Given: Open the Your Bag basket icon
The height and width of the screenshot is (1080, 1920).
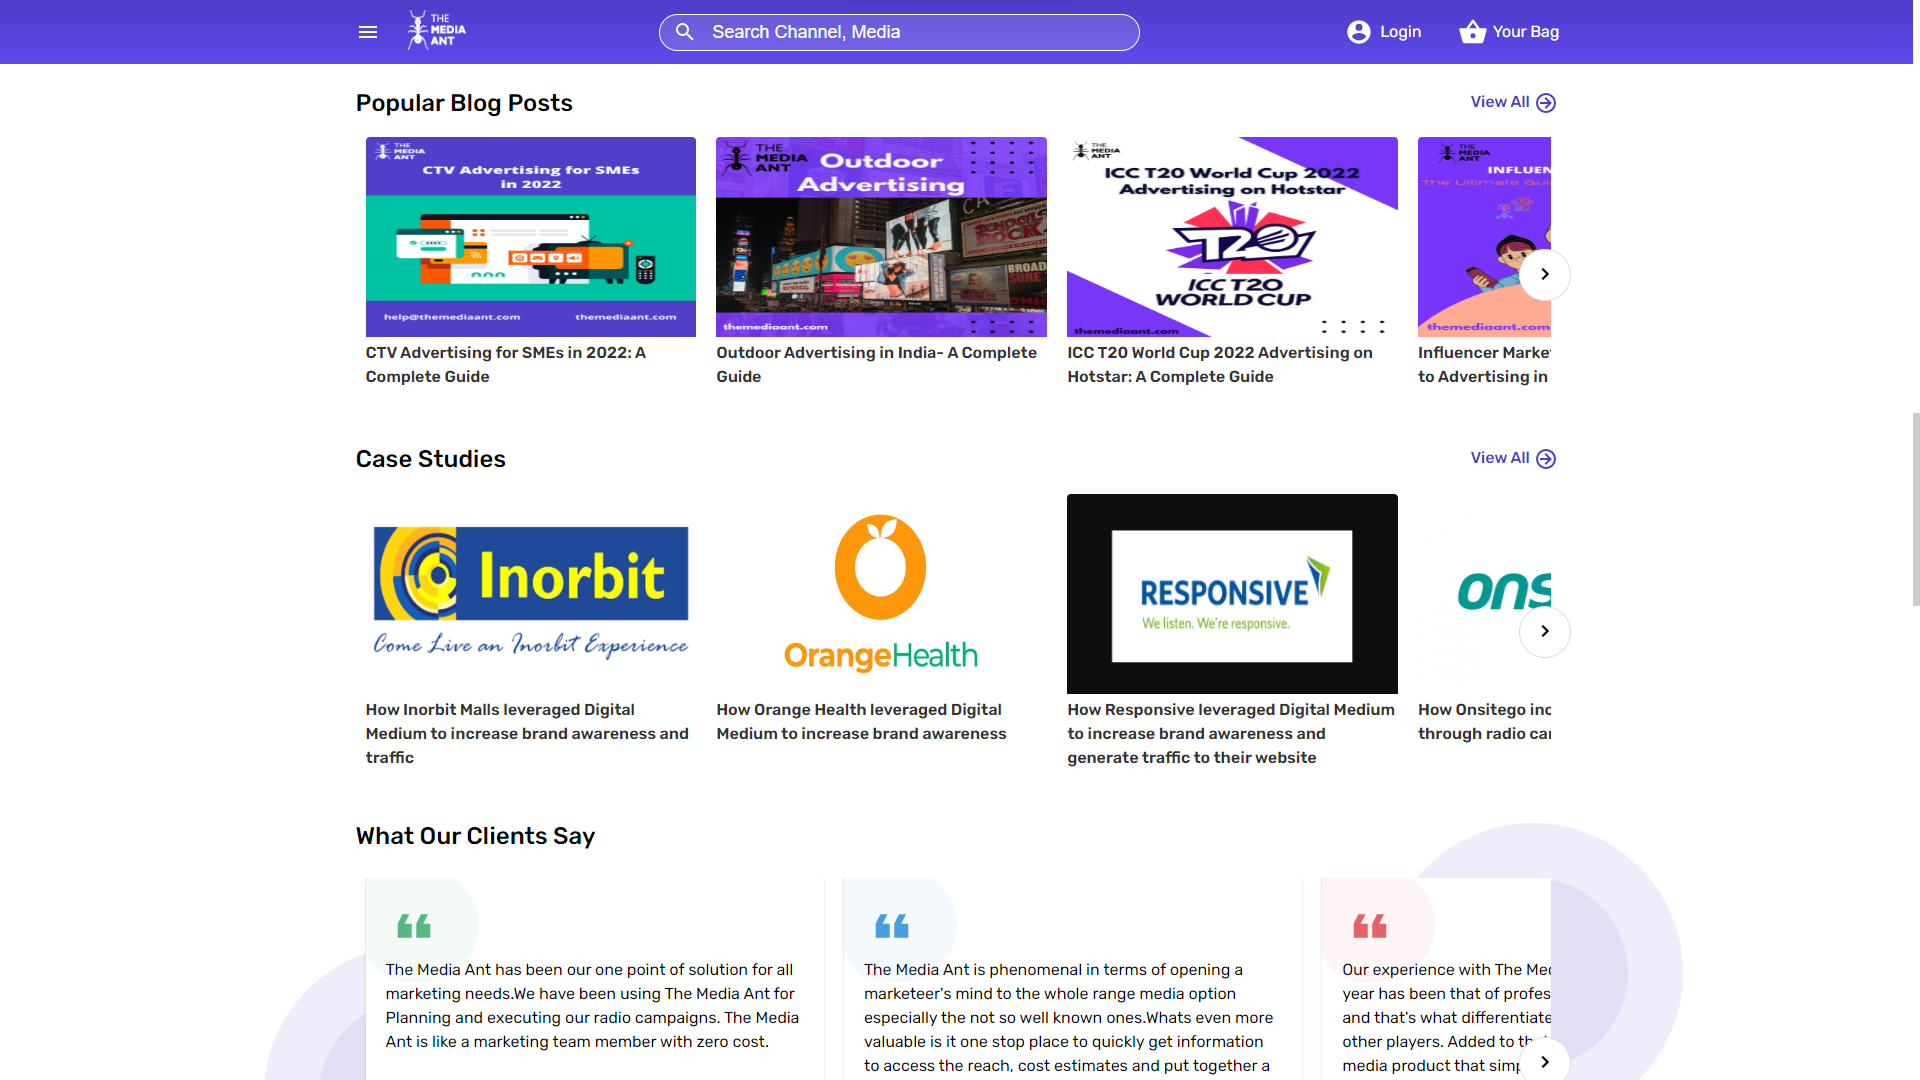Looking at the screenshot, I should pyautogui.click(x=1472, y=32).
